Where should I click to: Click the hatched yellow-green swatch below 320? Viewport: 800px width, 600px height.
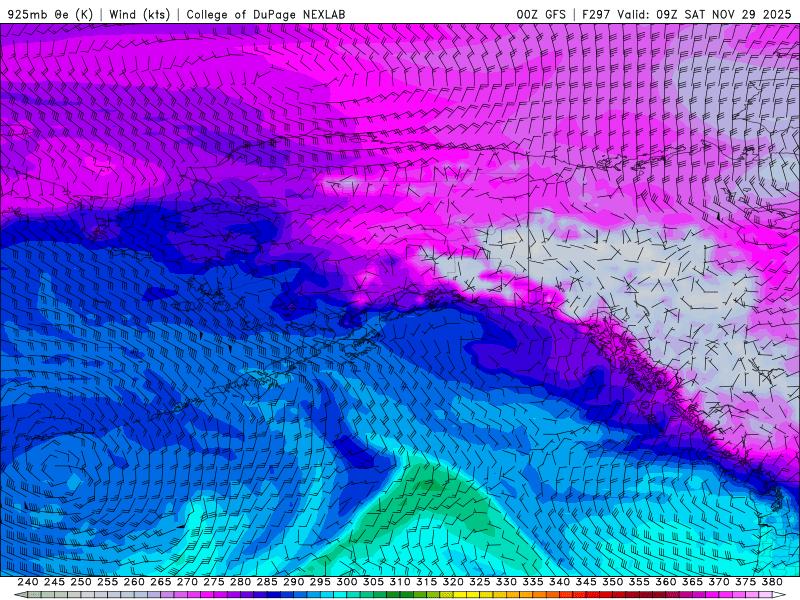[x=446, y=595]
